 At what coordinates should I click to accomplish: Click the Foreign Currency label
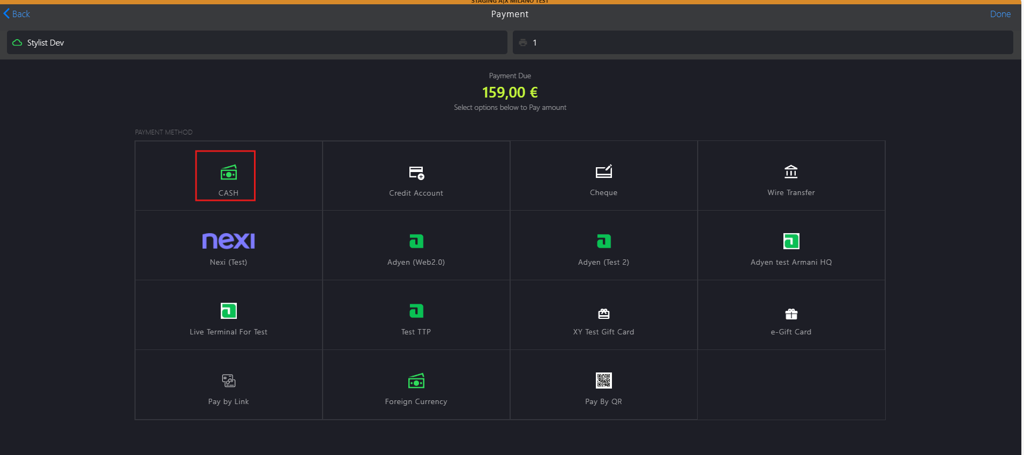[x=416, y=401]
